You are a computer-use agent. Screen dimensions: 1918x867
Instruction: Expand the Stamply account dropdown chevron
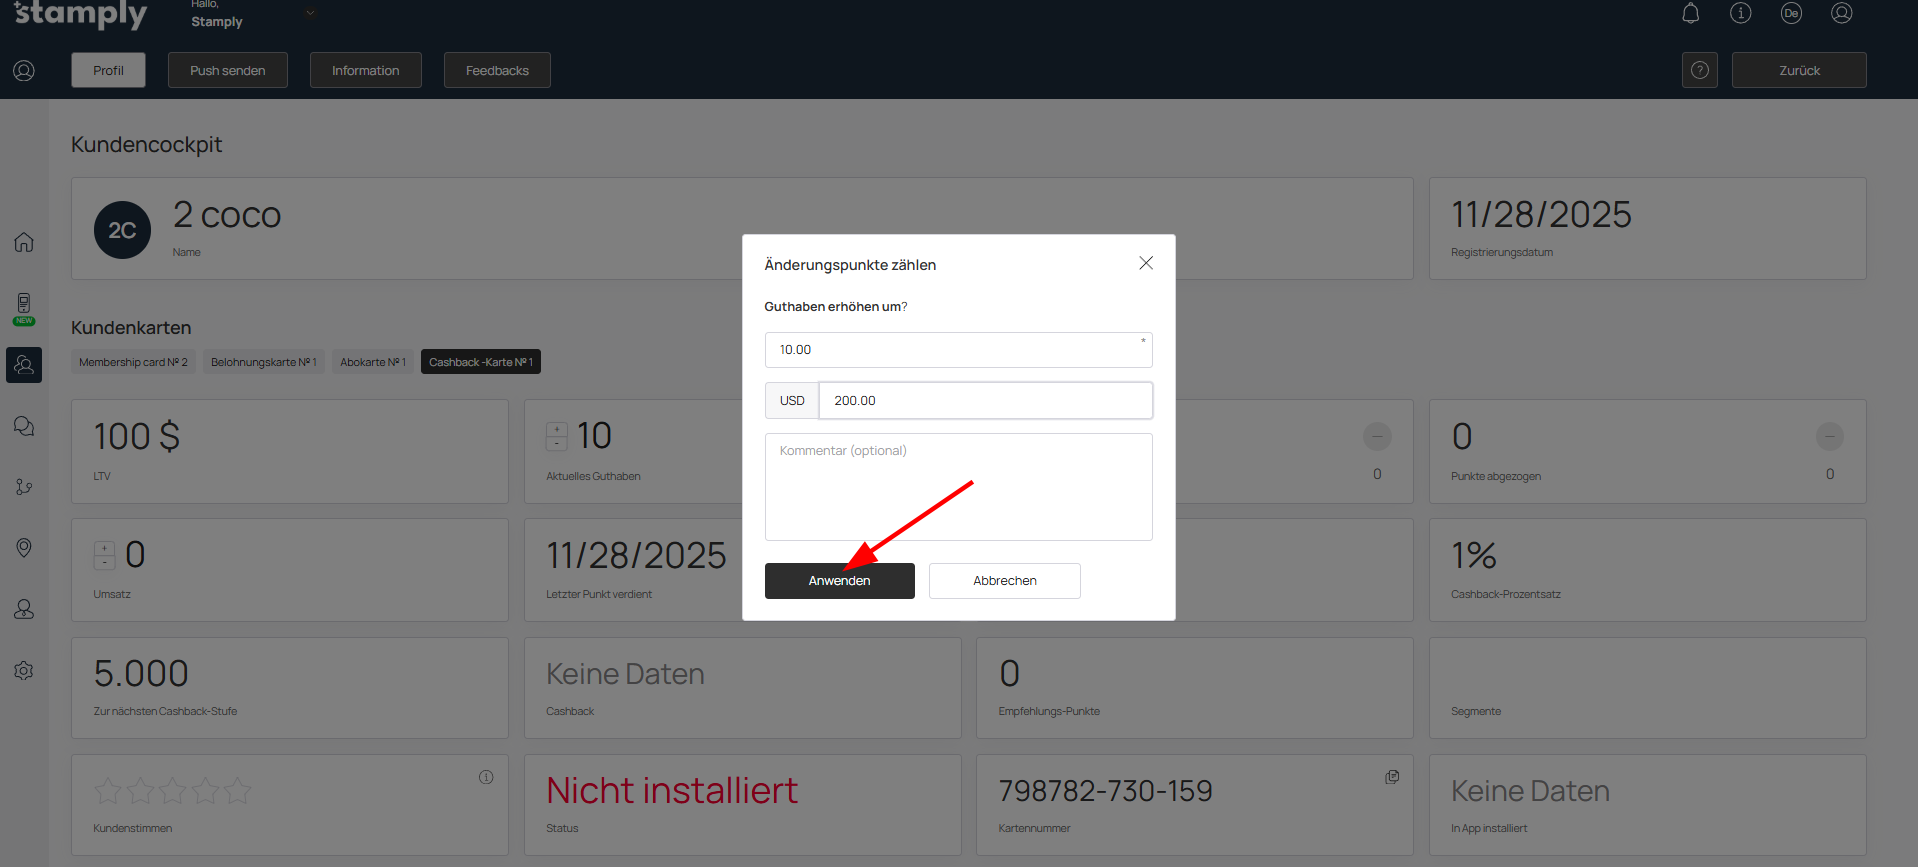pos(310,13)
